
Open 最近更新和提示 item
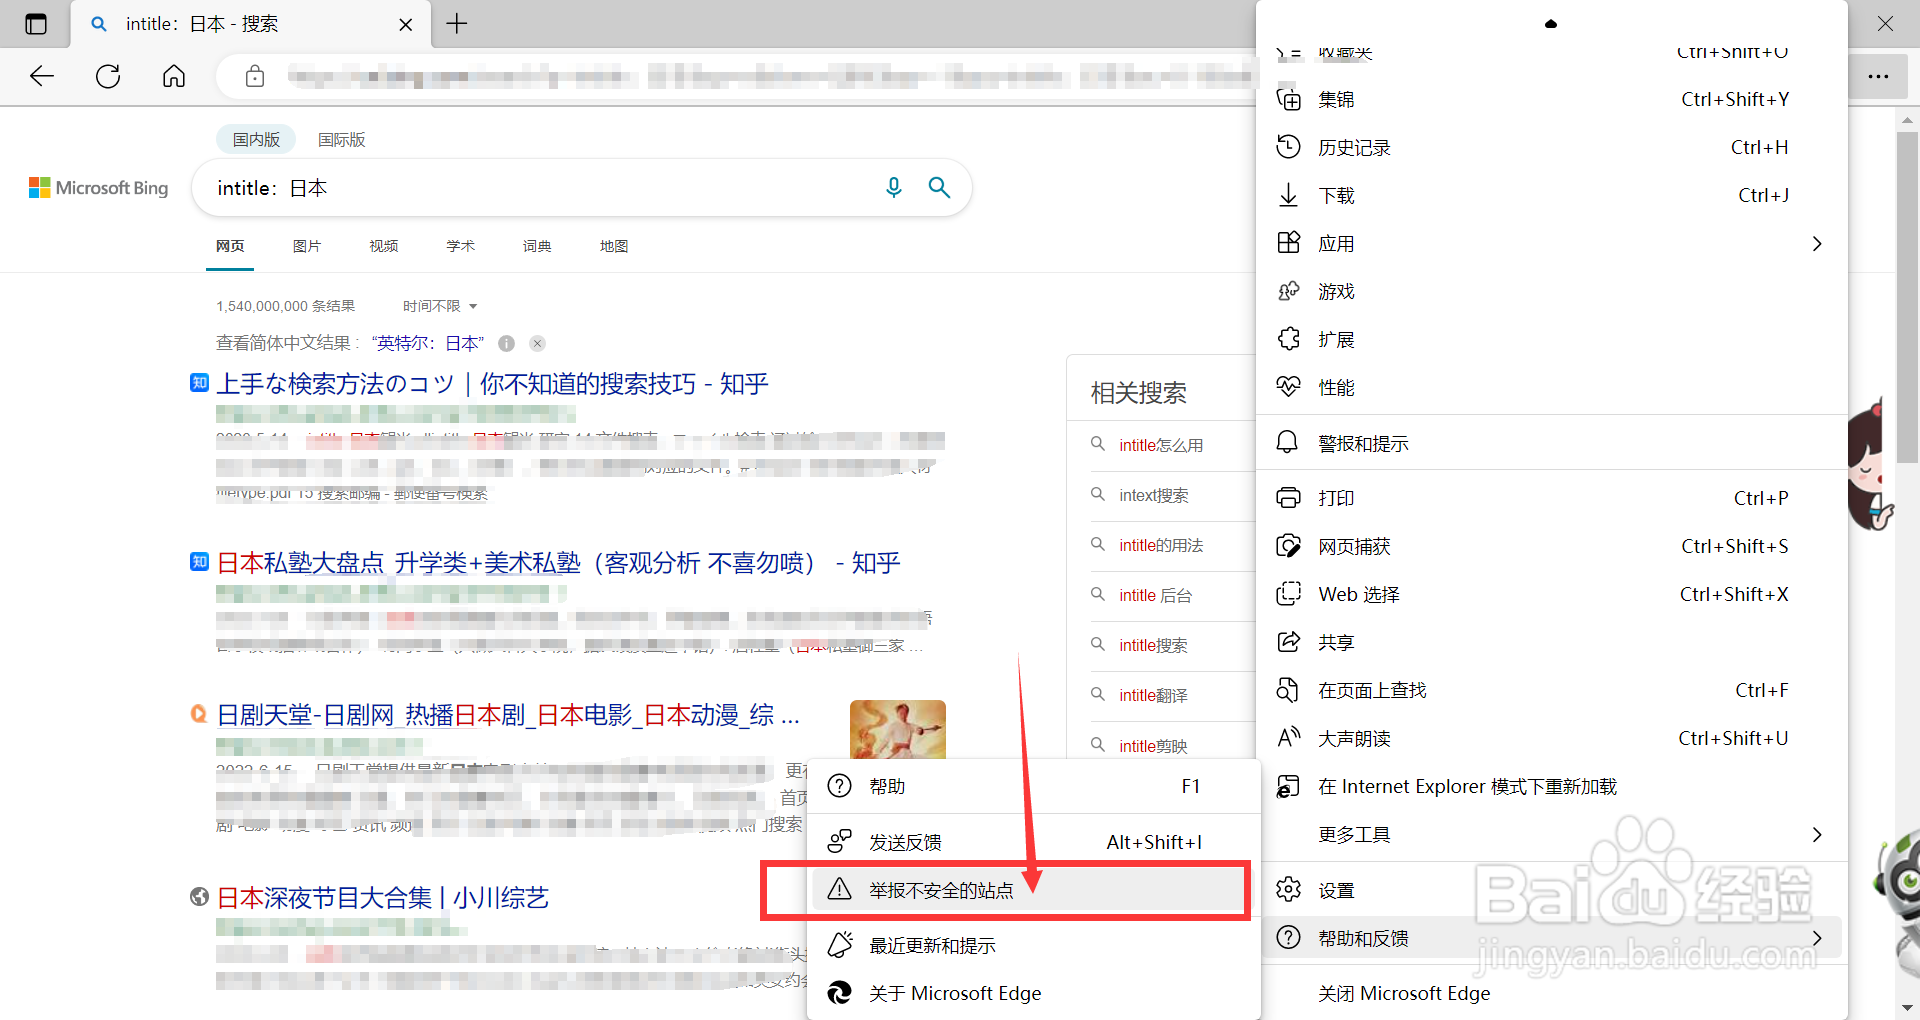pos(1033,945)
